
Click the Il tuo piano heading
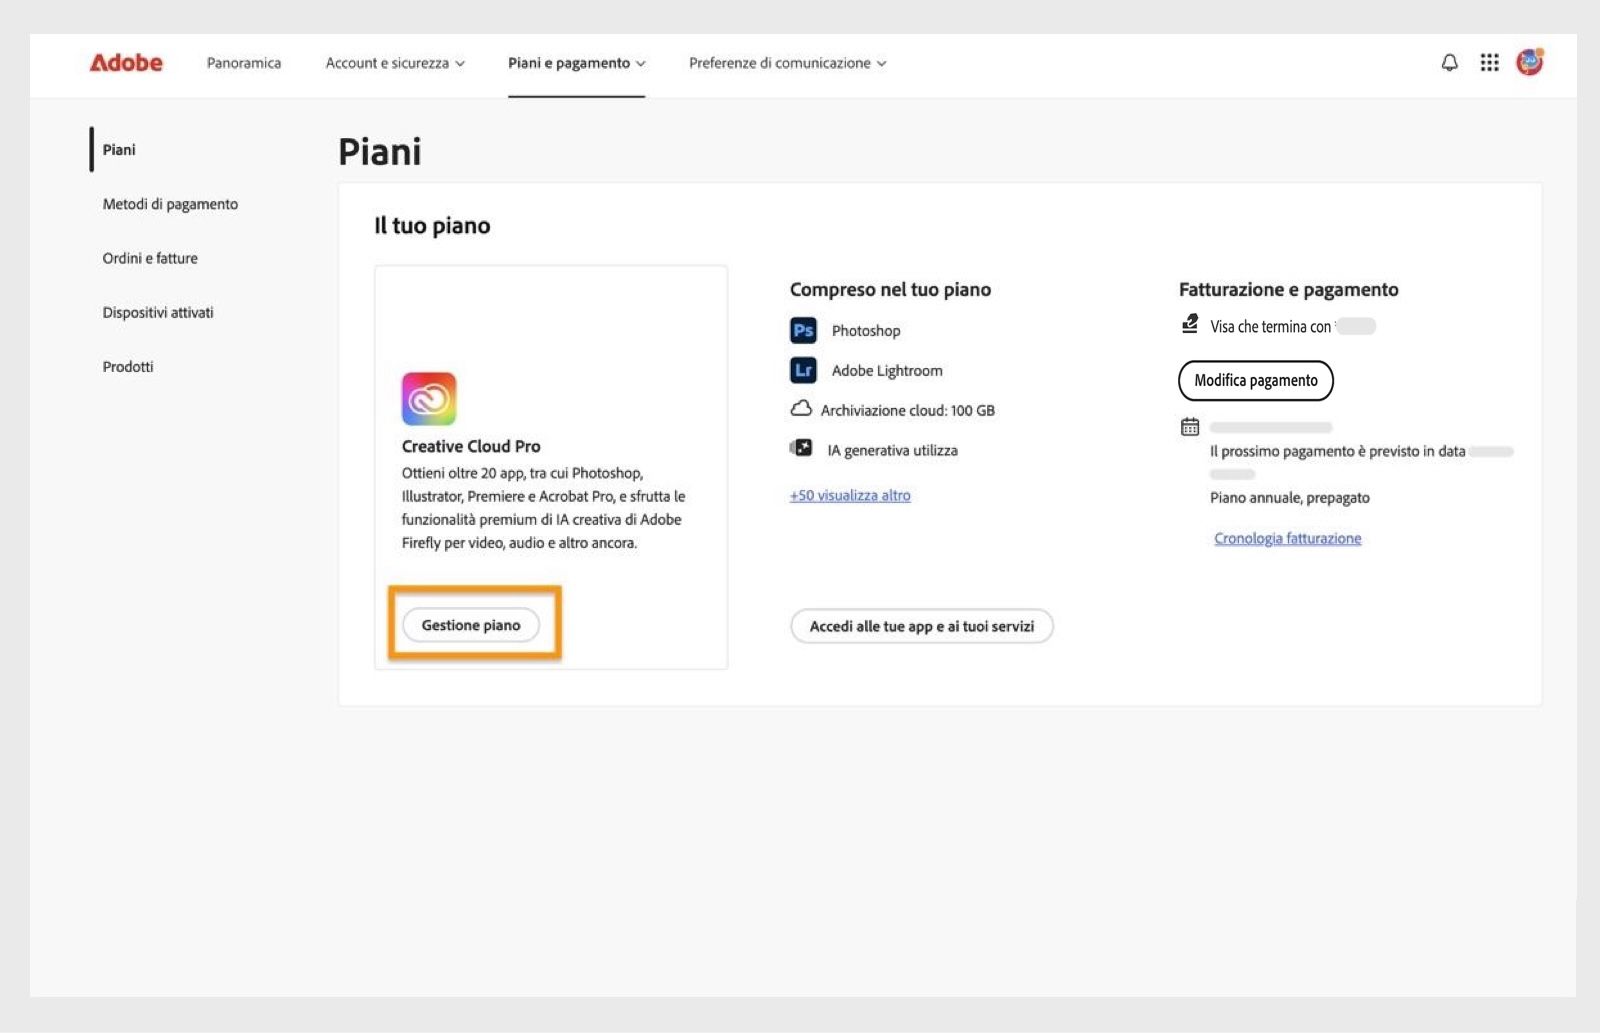point(432,226)
